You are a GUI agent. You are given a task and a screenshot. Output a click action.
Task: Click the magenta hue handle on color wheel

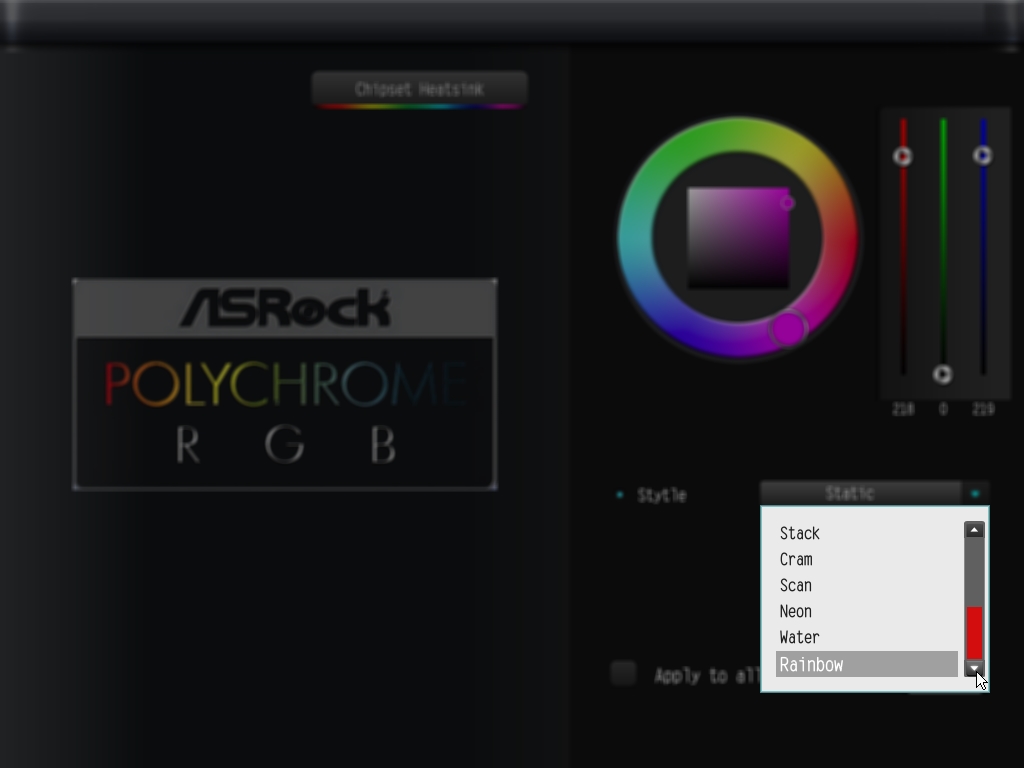click(x=788, y=328)
